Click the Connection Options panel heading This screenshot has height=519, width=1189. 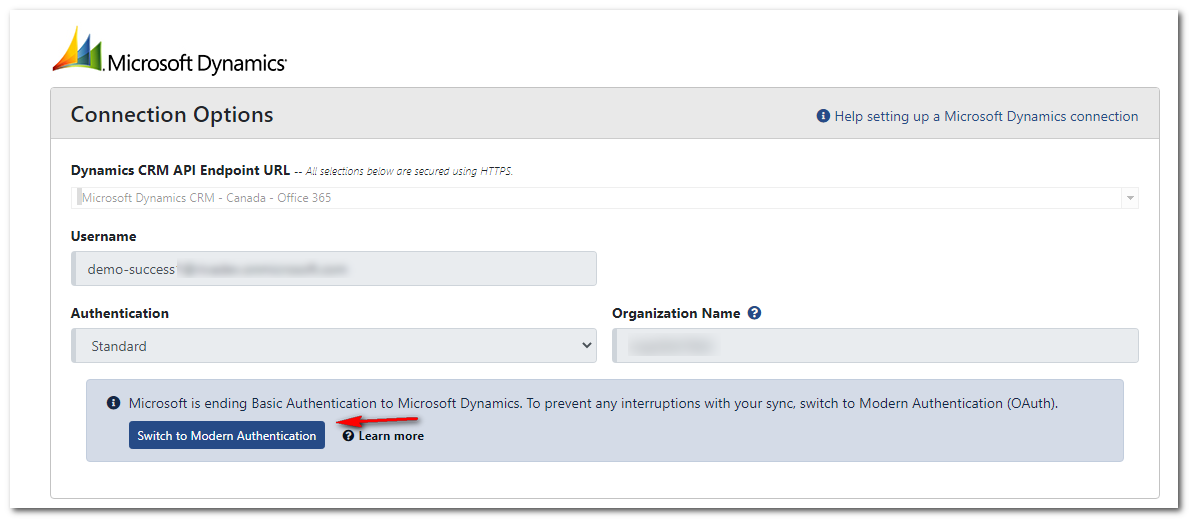tap(172, 115)
